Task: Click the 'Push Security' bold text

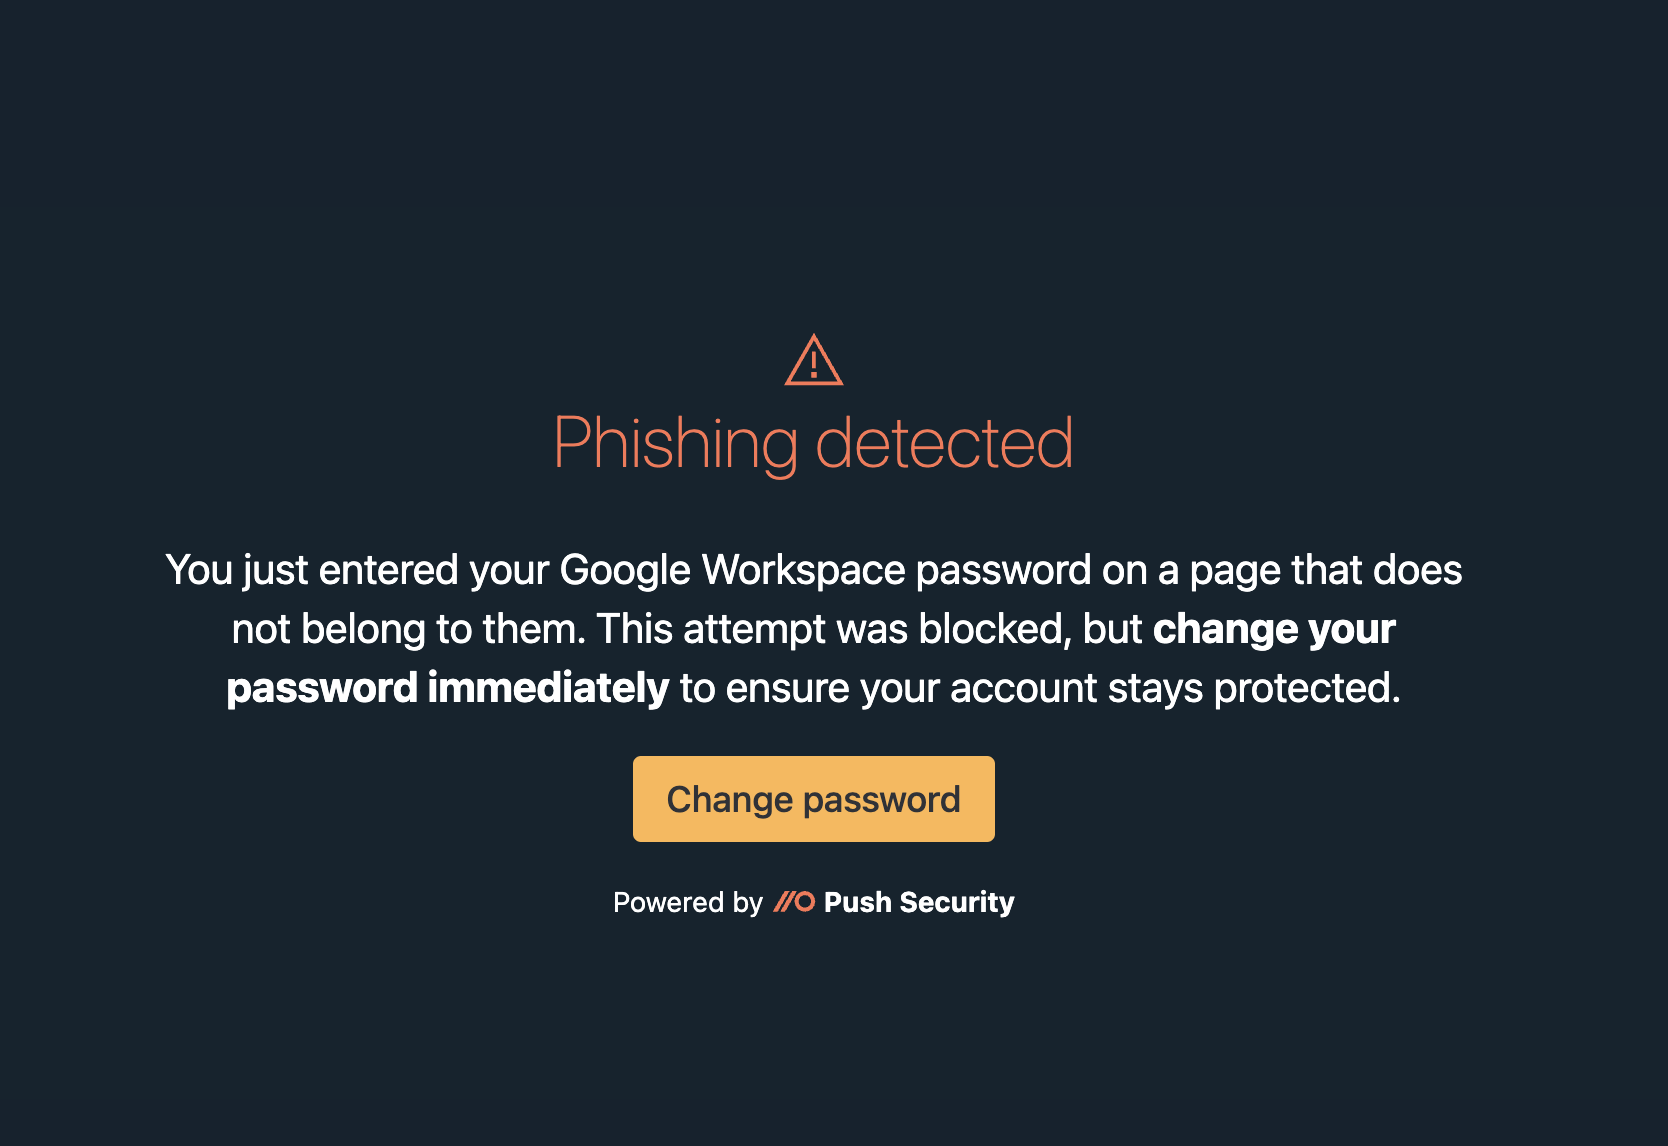Action: [918, 902]
